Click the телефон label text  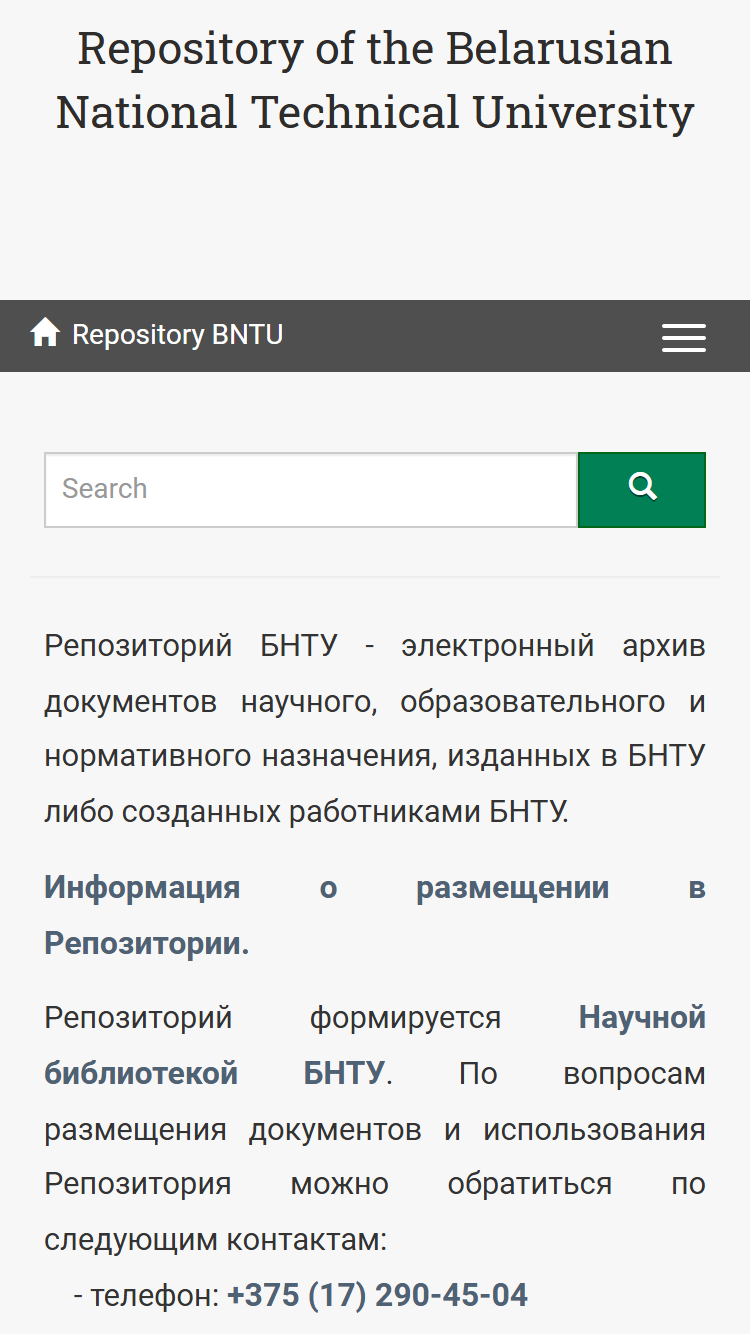pyautogui.click(x=155, y=1296)
